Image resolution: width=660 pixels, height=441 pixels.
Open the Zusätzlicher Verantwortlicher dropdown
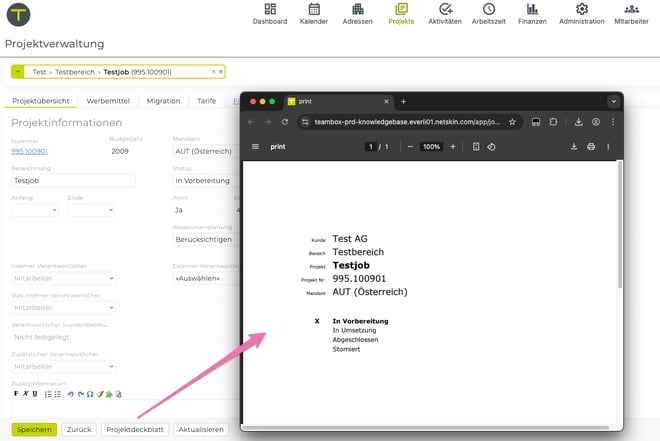pos(64,367)
